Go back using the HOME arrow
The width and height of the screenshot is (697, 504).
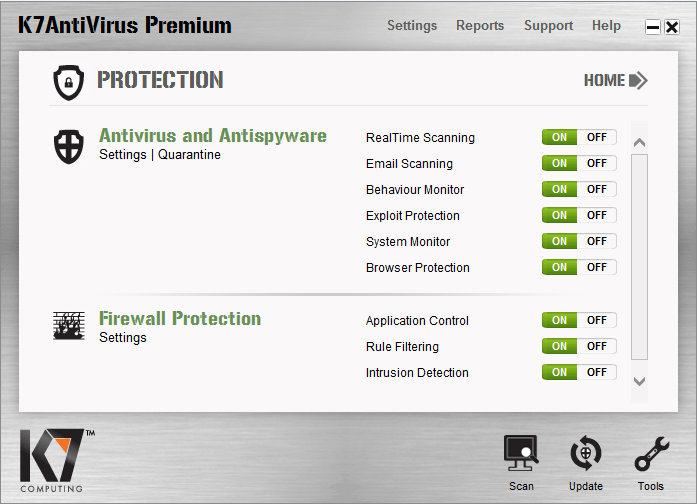616,80
